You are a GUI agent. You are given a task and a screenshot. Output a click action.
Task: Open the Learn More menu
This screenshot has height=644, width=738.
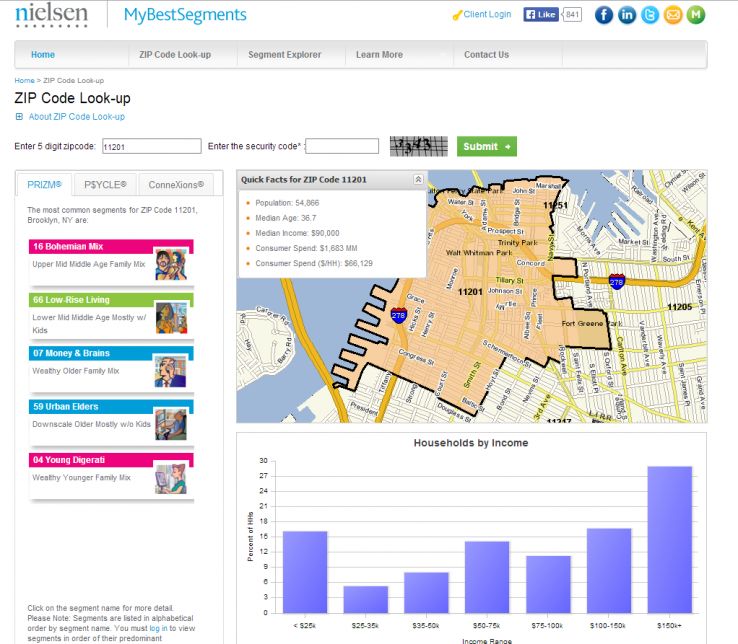coord(380,55)
